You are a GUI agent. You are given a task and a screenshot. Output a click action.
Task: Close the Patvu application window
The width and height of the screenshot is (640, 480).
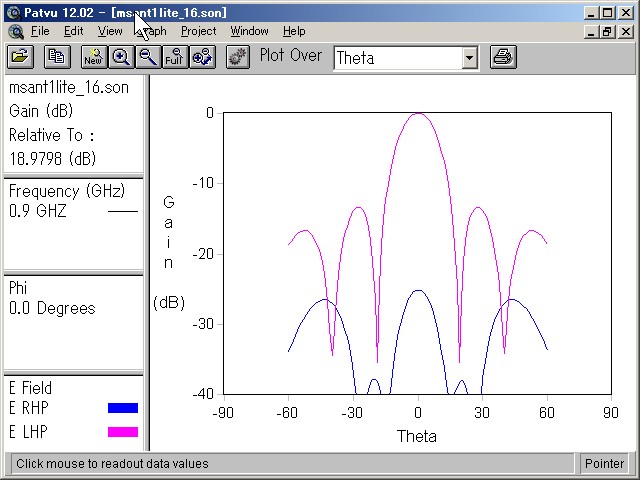[x=626, y=13]
